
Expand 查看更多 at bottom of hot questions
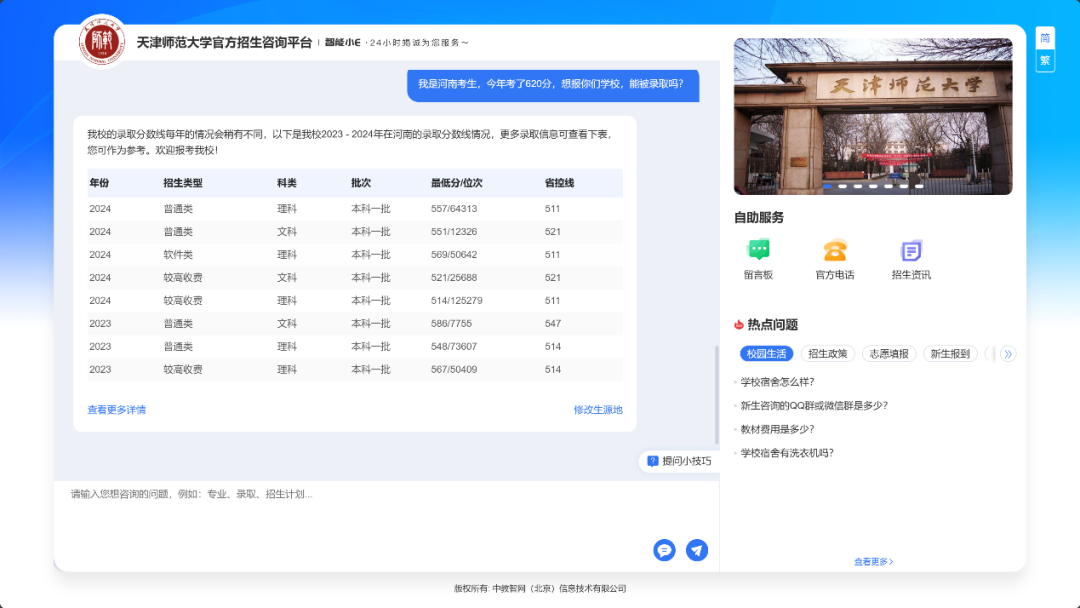click(x=873, y=562)
